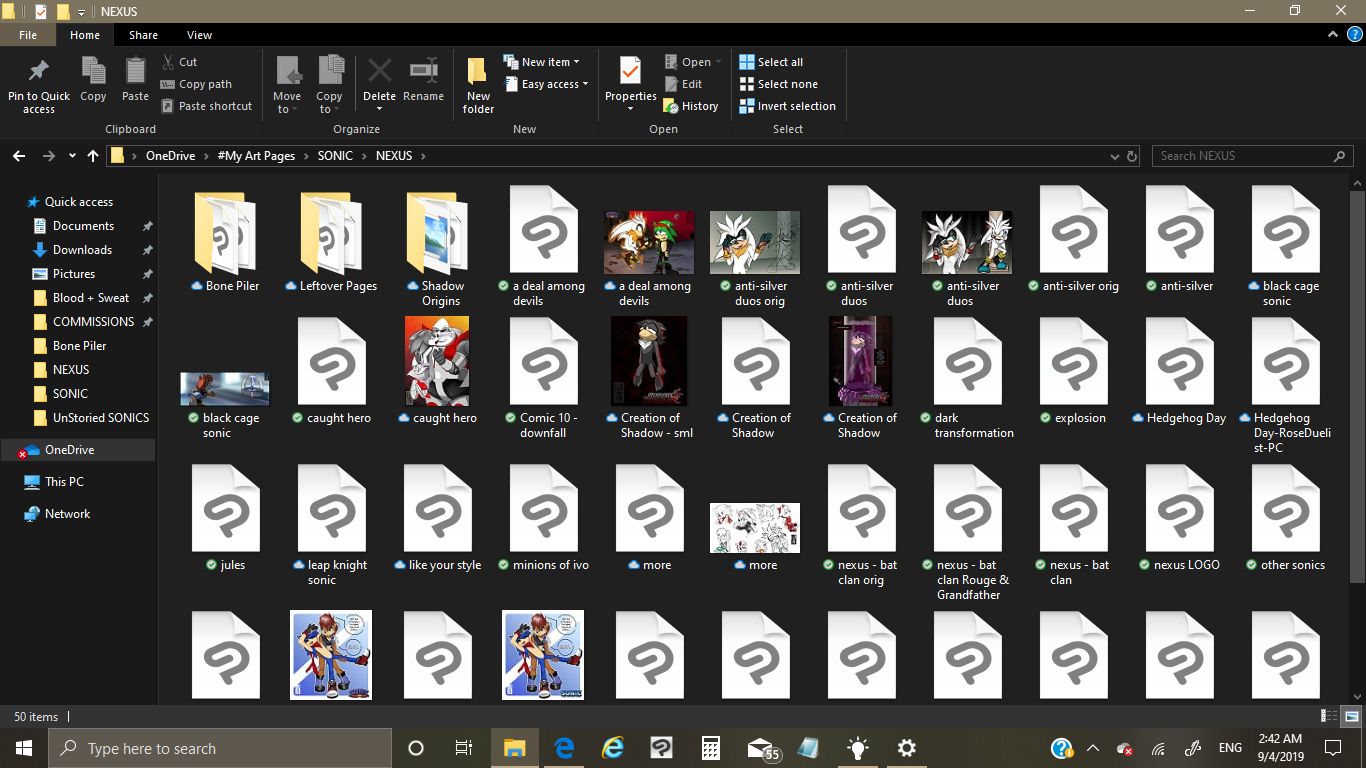Viewport: 1366px width, 768px height.
Task: Select the Leftover Pages folder
Action: click(331, 241)
